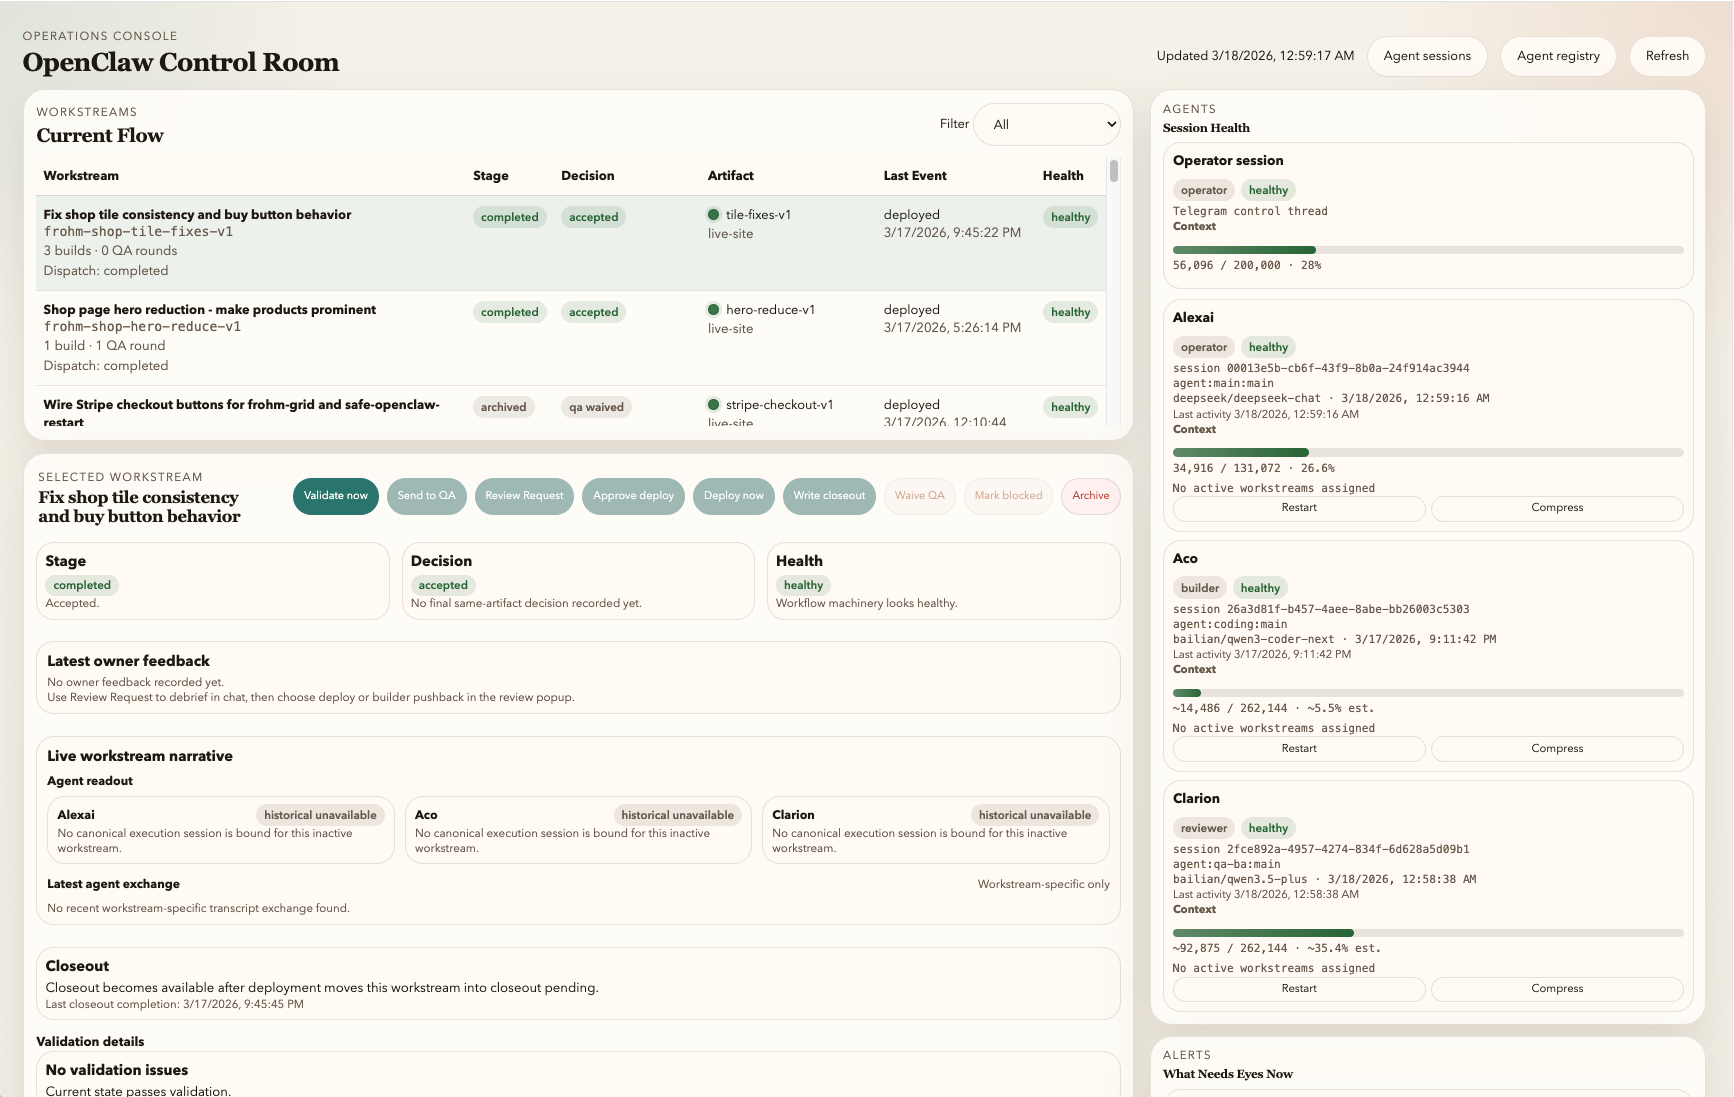Screen dimensions: 1734x1097
Task: Open the Agent registry
Action: [x=1558, y=56]
